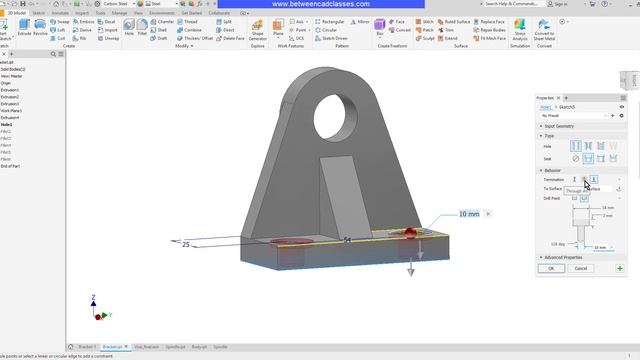Image resolution: width=640 pixels, height=360 pixels.
Task: Select the Revolve tool
Action: click(40, 28)
